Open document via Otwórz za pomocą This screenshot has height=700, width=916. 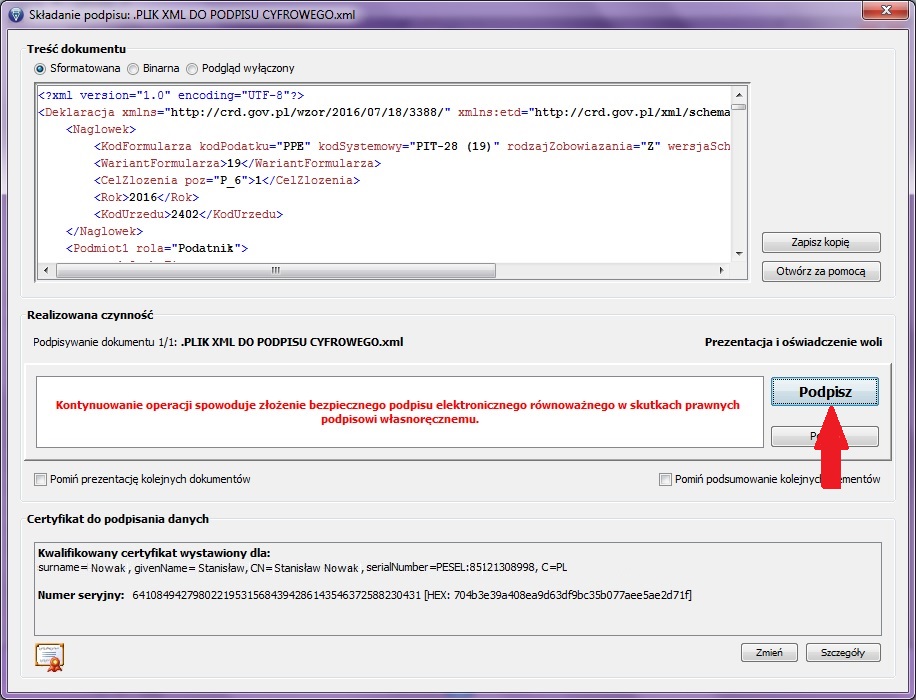(821, 271)
